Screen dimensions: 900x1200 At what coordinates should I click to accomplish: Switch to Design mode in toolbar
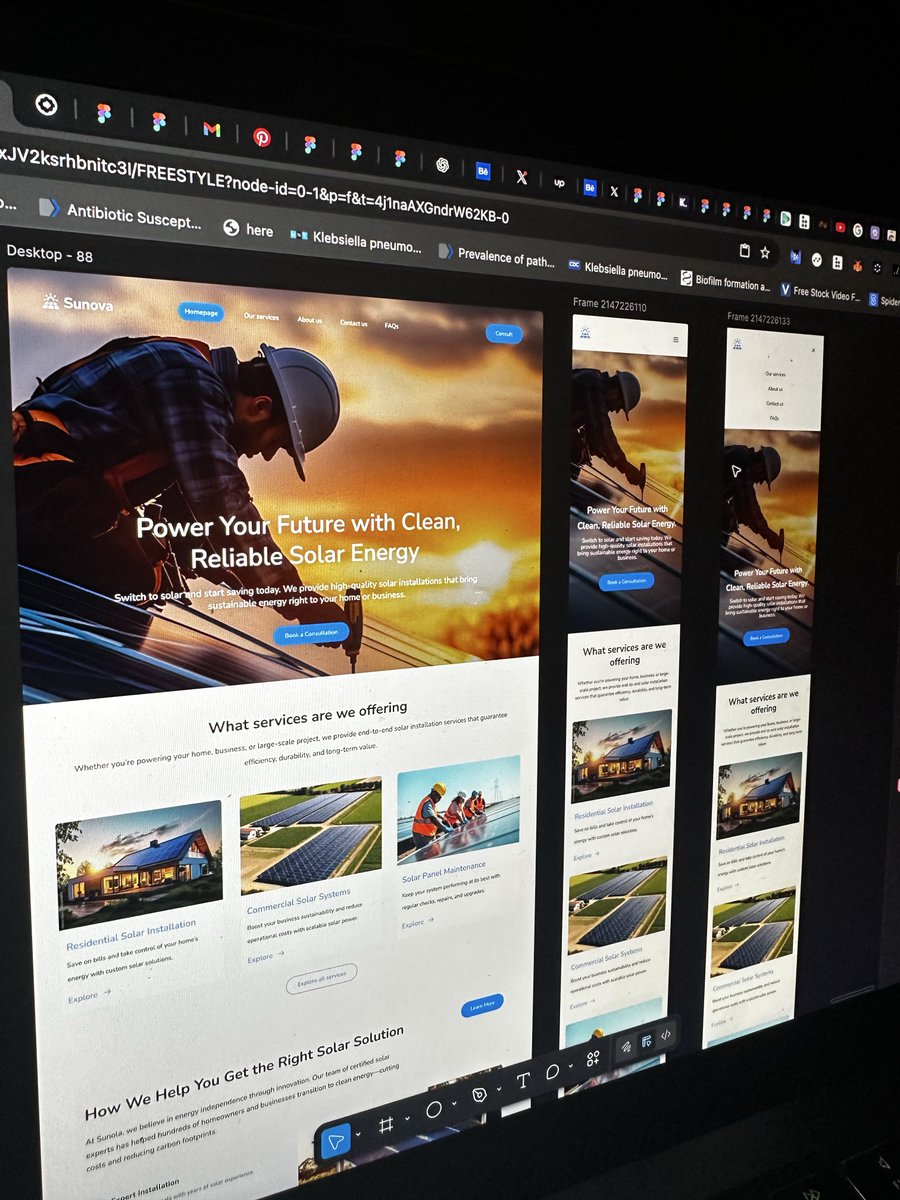(647, 1041)
